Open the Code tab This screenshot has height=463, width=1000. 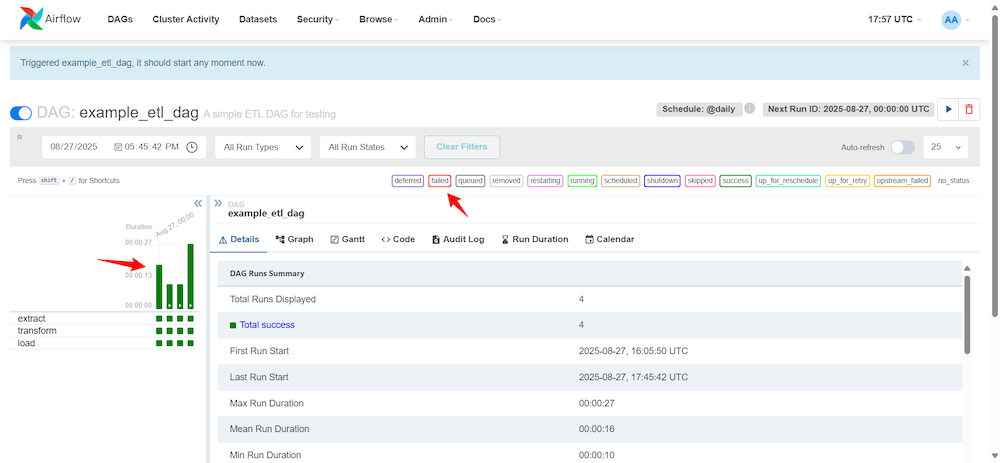point(398,240)
